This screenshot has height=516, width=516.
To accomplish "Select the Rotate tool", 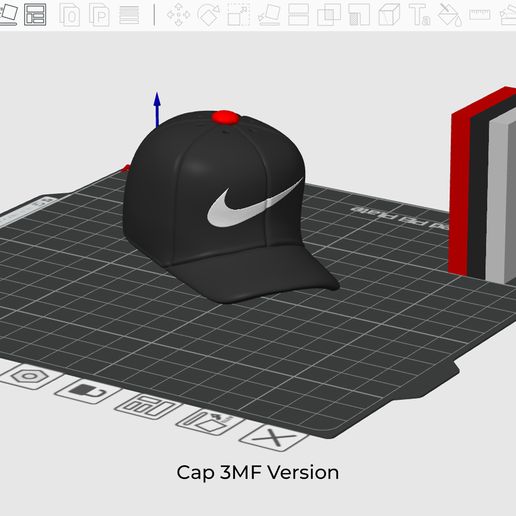I will pyautogui.click(x=208, y=14).
